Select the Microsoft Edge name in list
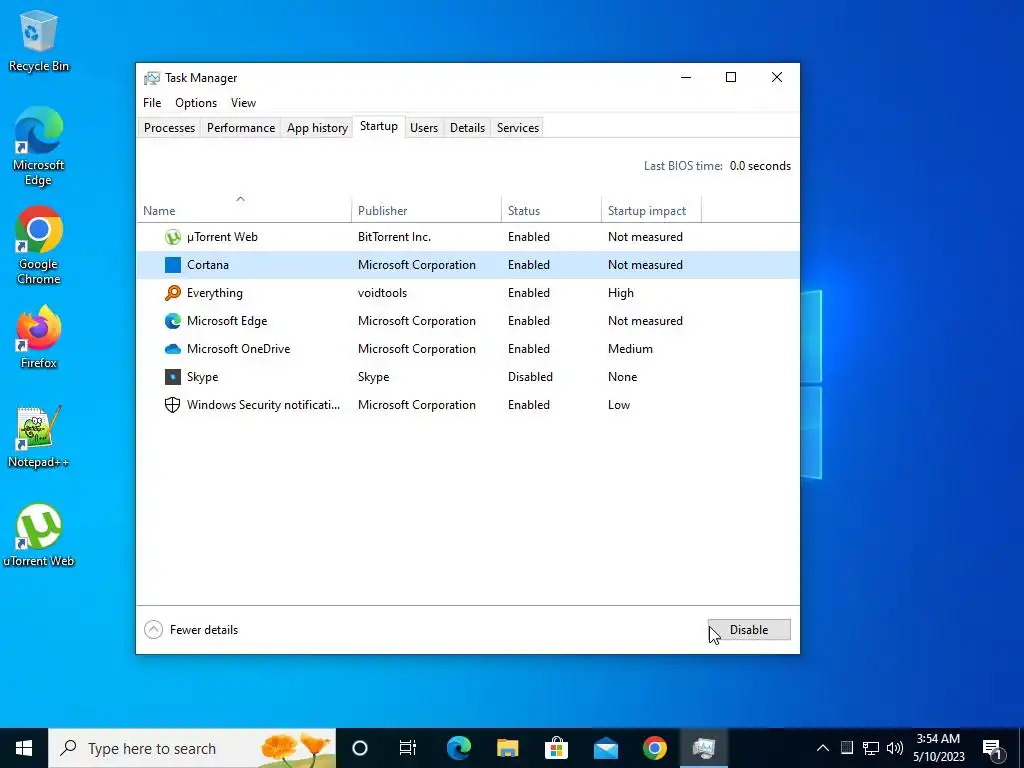 [227, 321]
